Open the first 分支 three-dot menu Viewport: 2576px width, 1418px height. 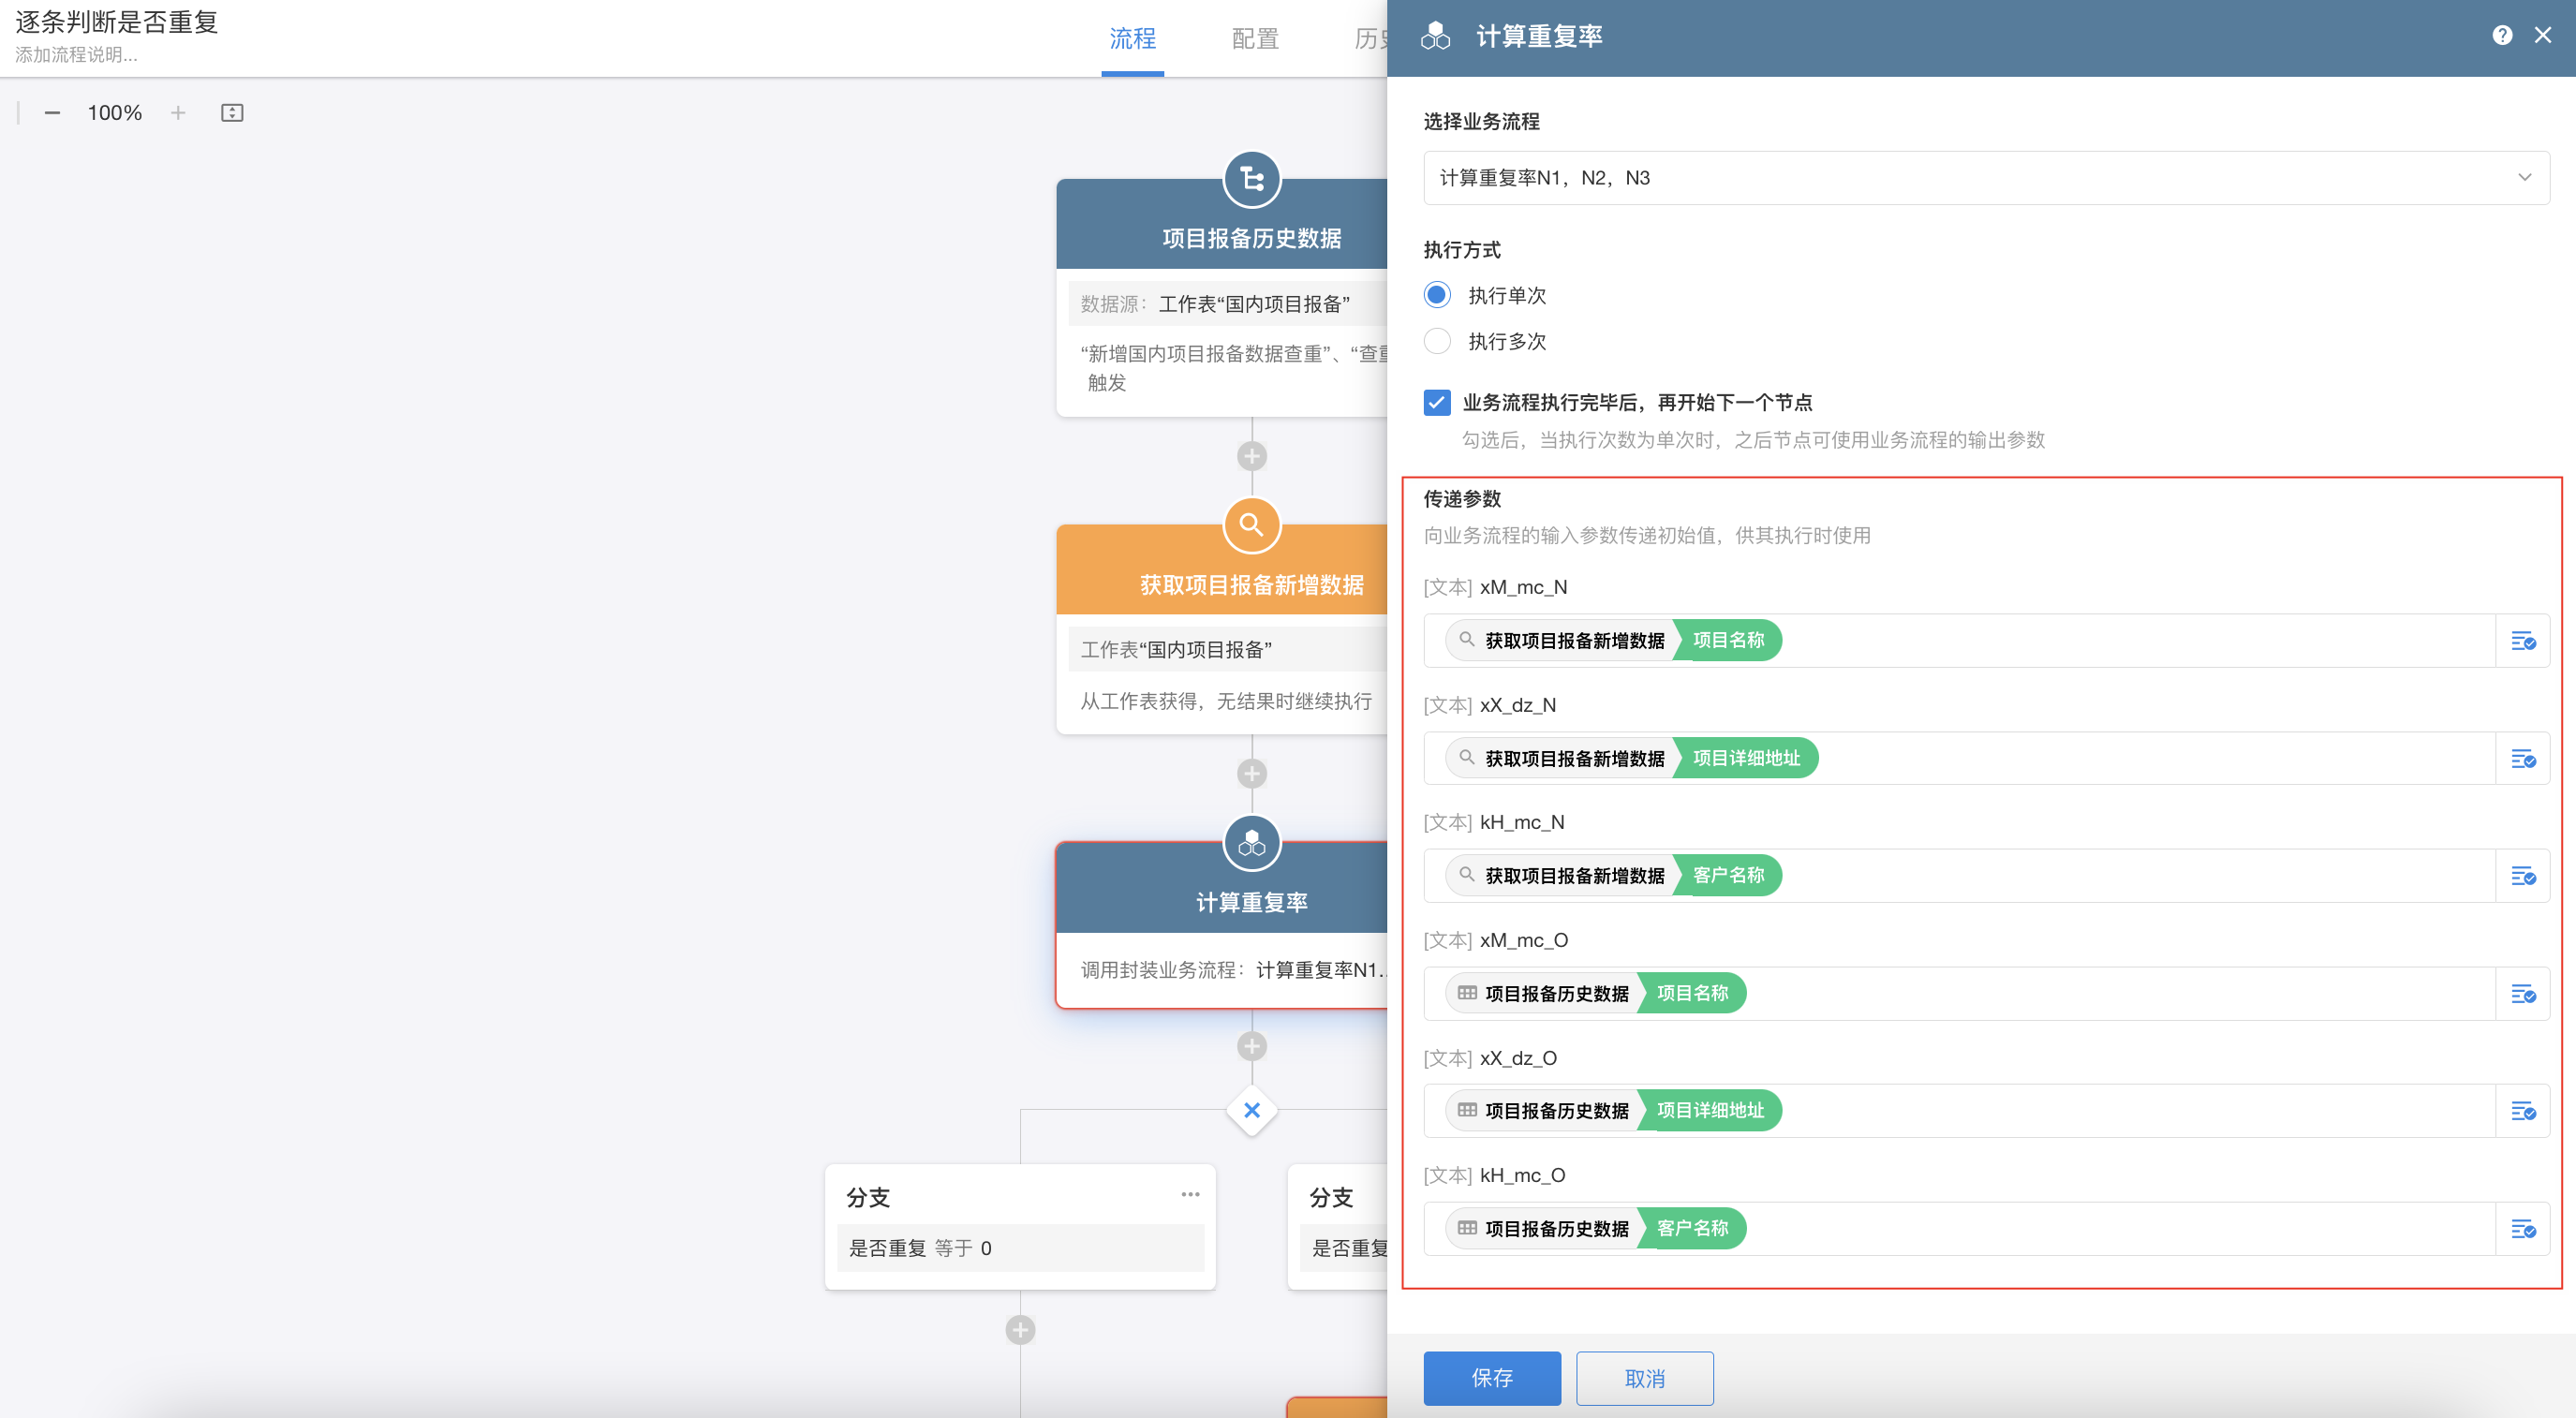pyautogui.click(x=1189, y=1195)
